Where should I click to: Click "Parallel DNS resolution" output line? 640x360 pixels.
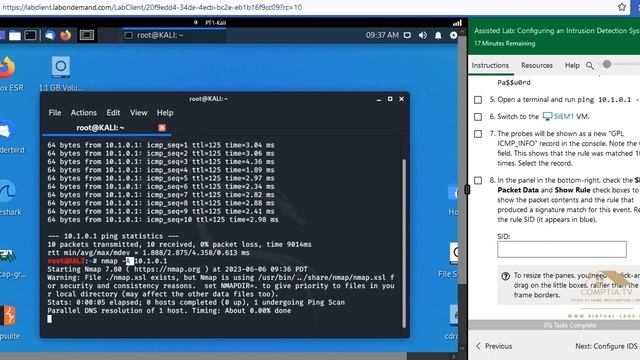(x=169, y=311)
